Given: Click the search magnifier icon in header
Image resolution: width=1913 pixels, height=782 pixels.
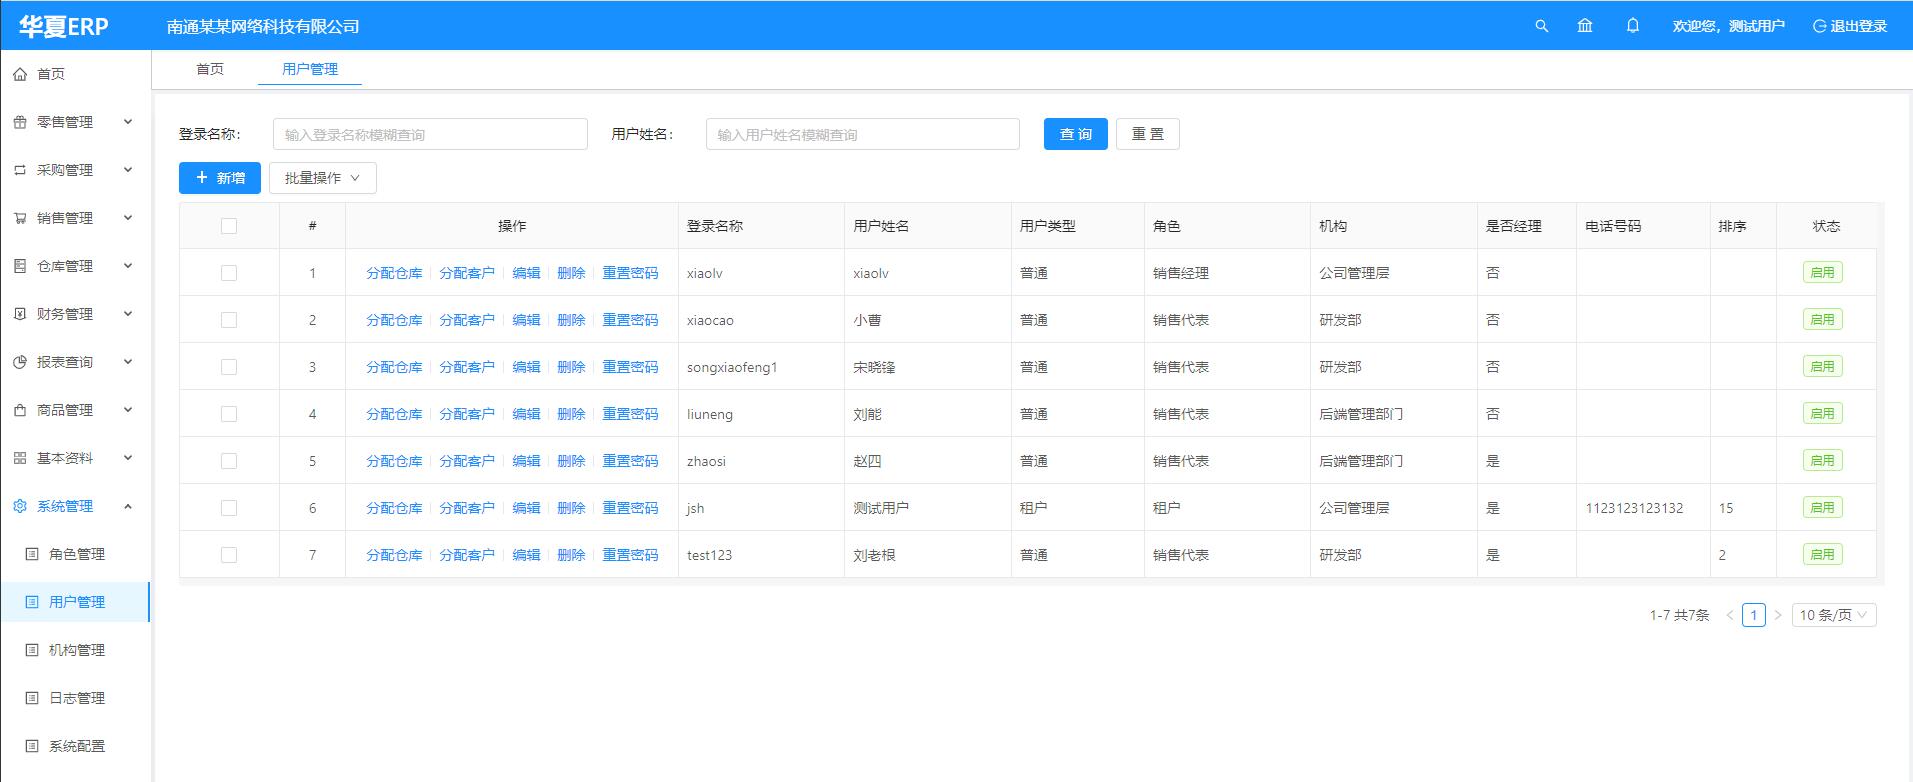Looking at the screenshot, I should [1541, 26].
